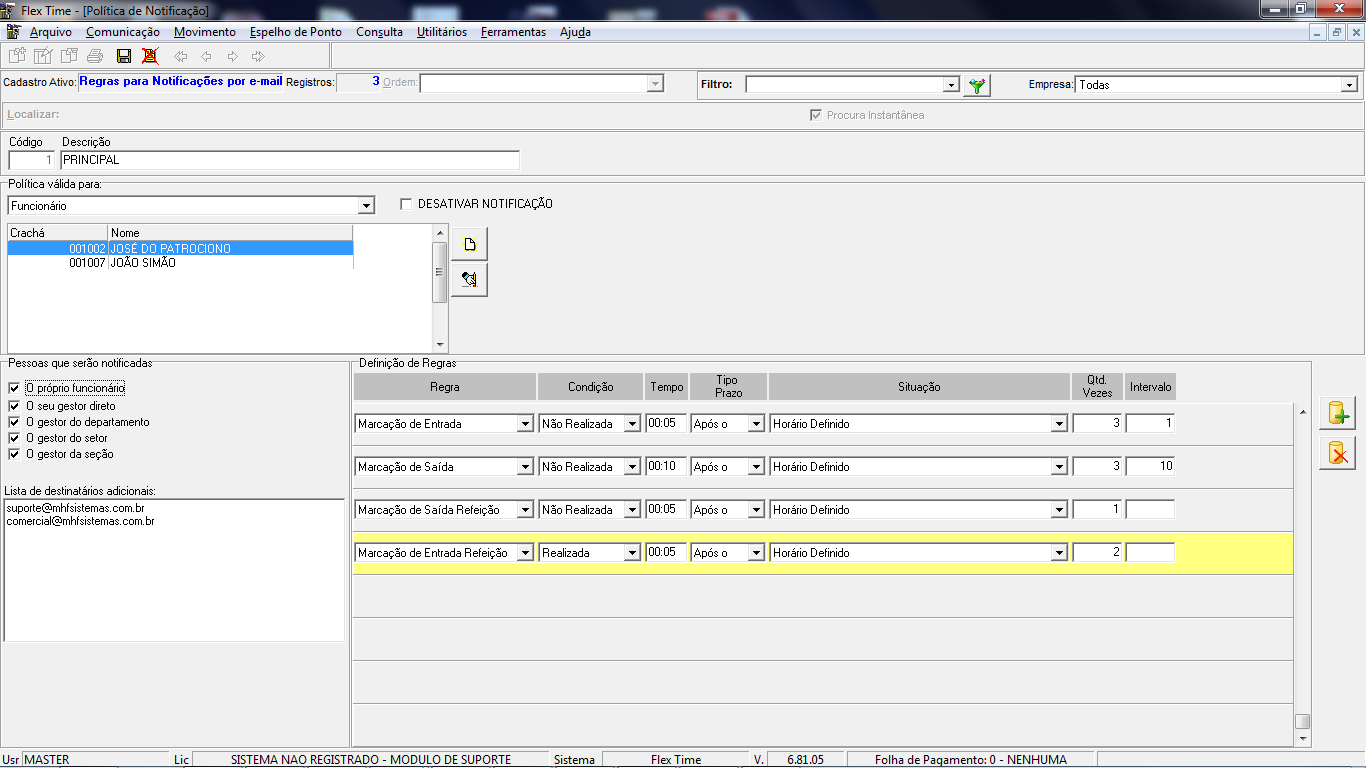Open the Consulta menu
Viewport: 1366px width, 768px height.
pos(380,32)
